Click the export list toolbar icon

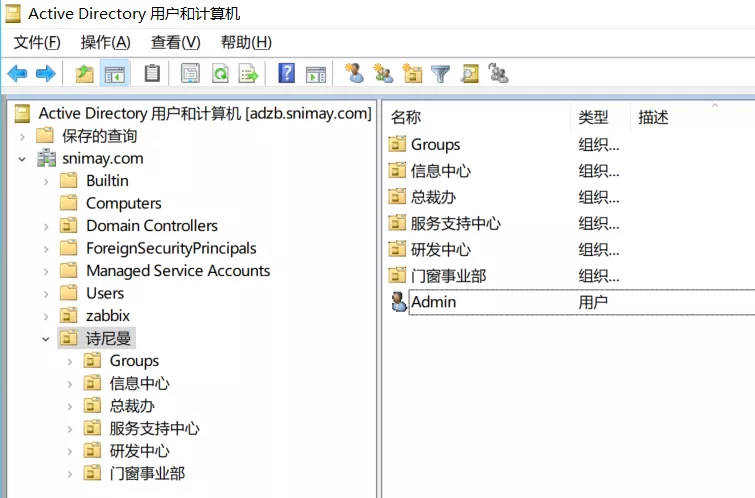[x=248, y=73]
